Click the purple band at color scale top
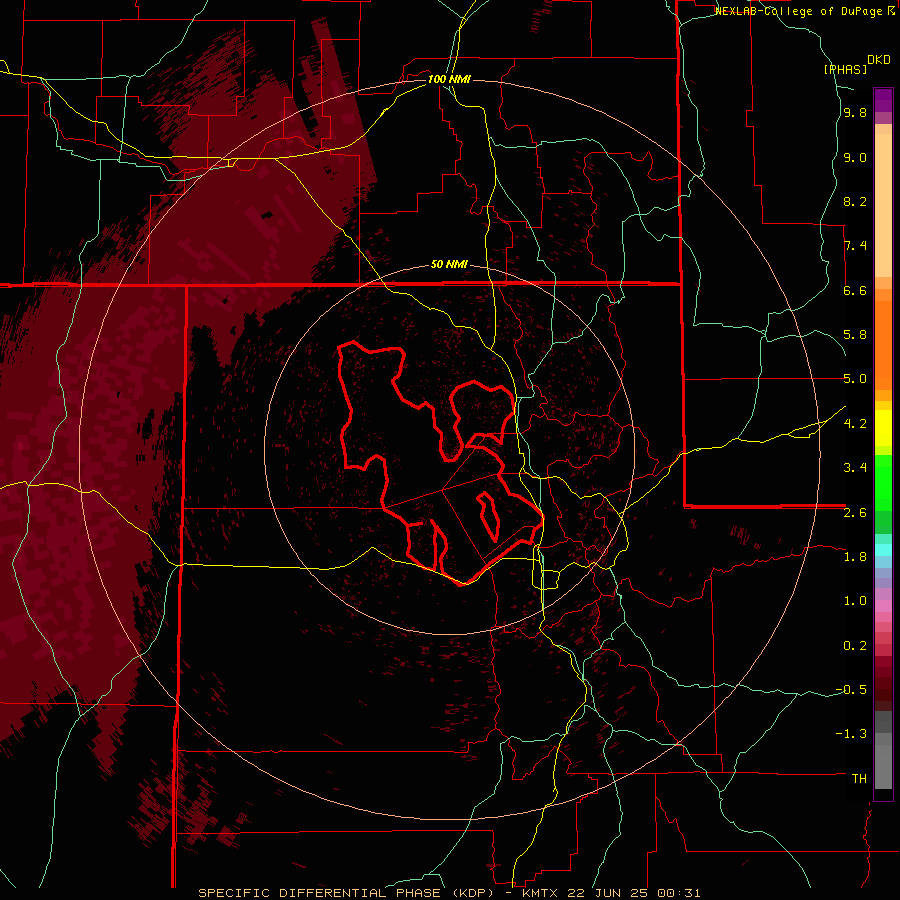This screenshot has height=900, width=900. coord(883,100)
